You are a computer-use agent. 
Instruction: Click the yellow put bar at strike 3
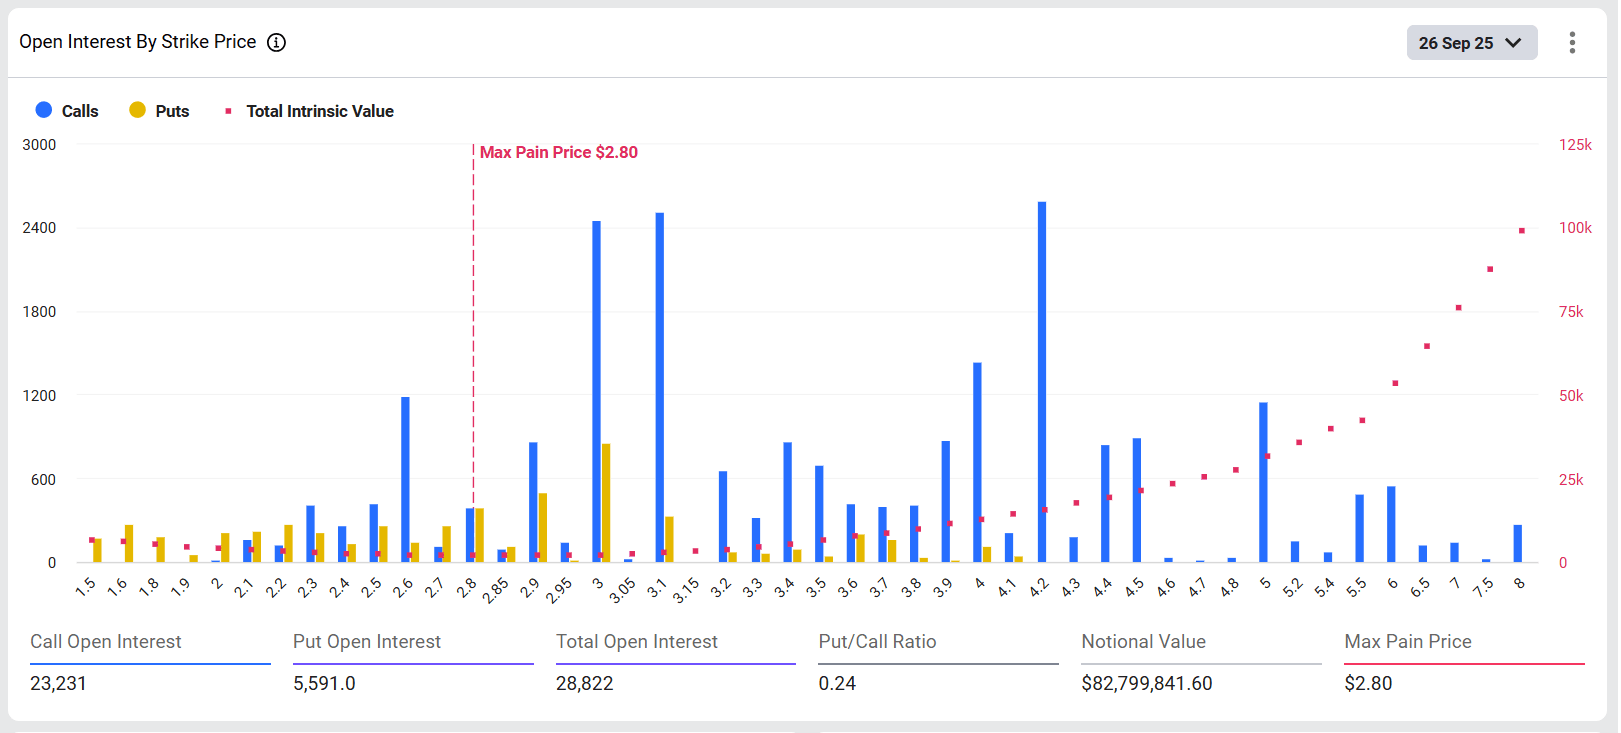click(x=606, y=502)
